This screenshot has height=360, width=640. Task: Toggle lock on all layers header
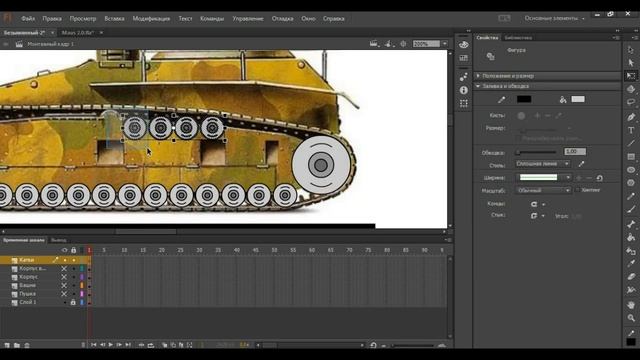[x=73, y=250]
